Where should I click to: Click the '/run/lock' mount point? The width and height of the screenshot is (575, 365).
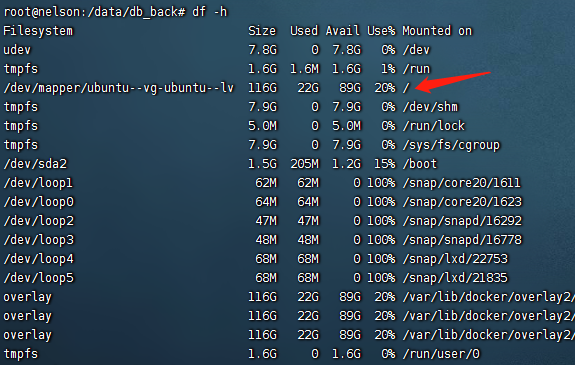pos(433,126)
